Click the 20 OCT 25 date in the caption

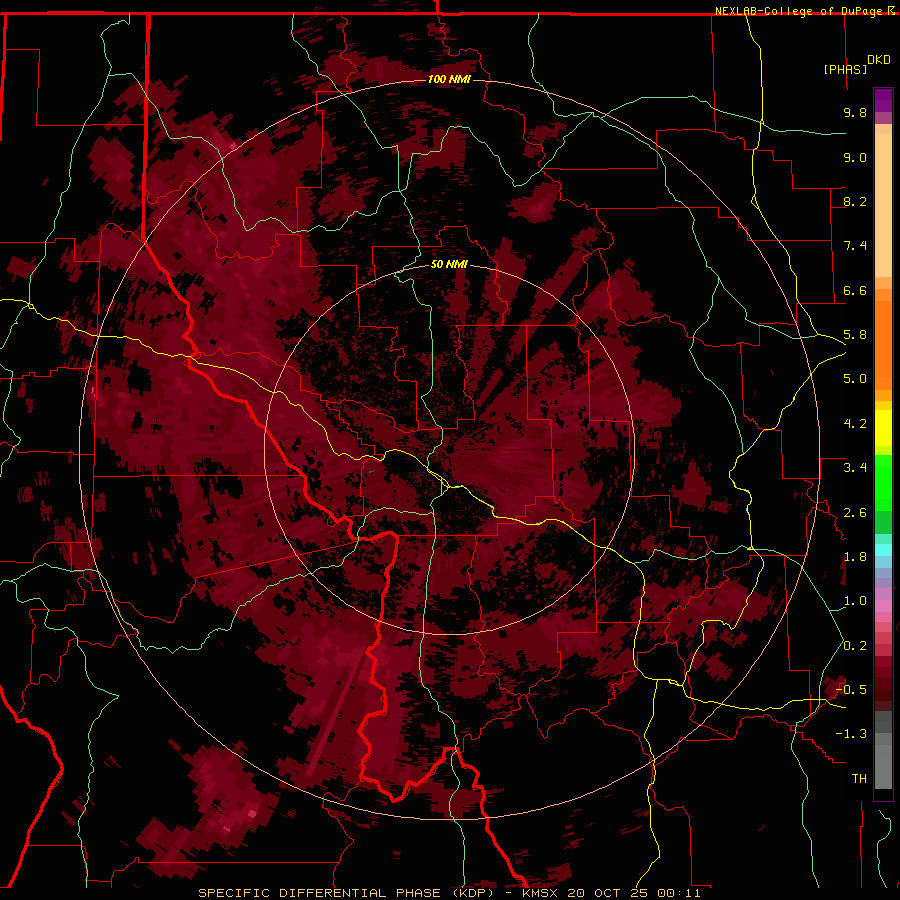click(608, 893)
